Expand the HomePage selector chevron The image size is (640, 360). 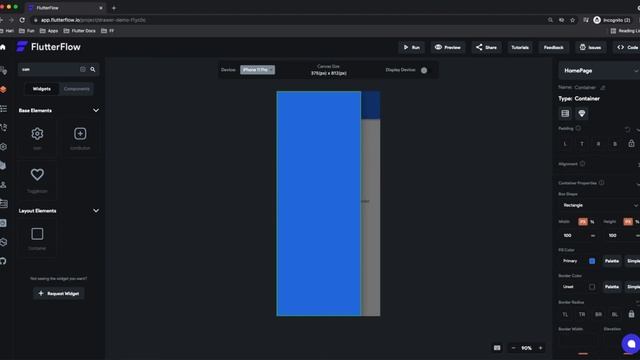[636, 71]
